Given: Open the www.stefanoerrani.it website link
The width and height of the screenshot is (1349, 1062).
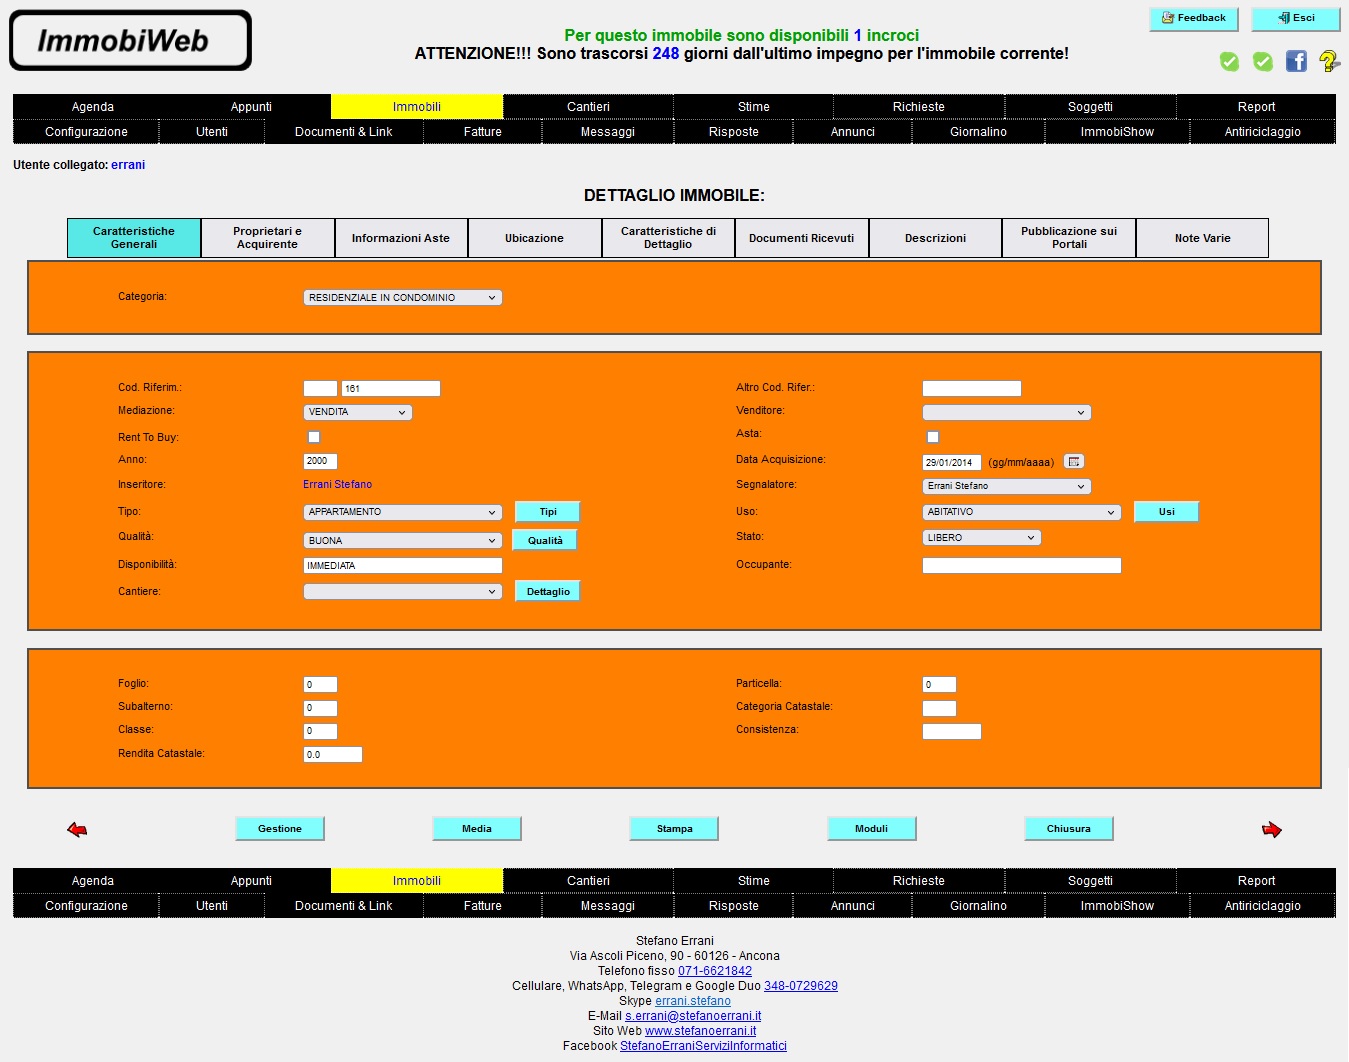Looking at the screenshot, I should click(700, 1031).
